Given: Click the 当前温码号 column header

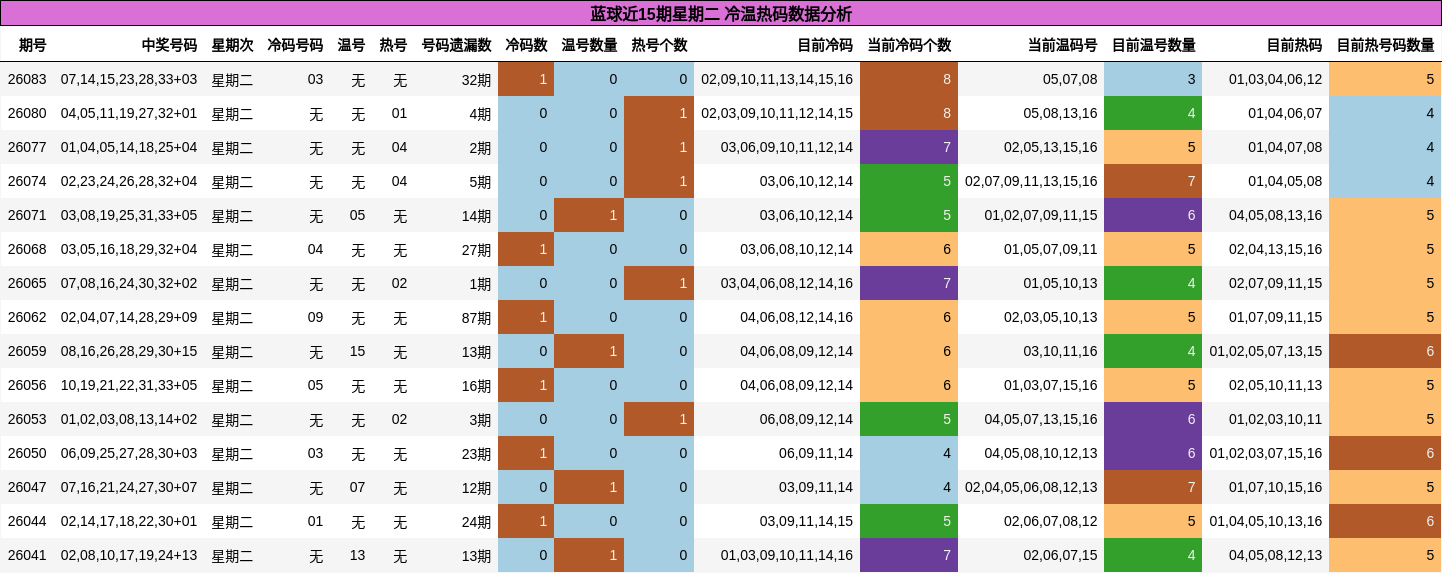Looking at the screenshot, I should (x=1062, y=45).
